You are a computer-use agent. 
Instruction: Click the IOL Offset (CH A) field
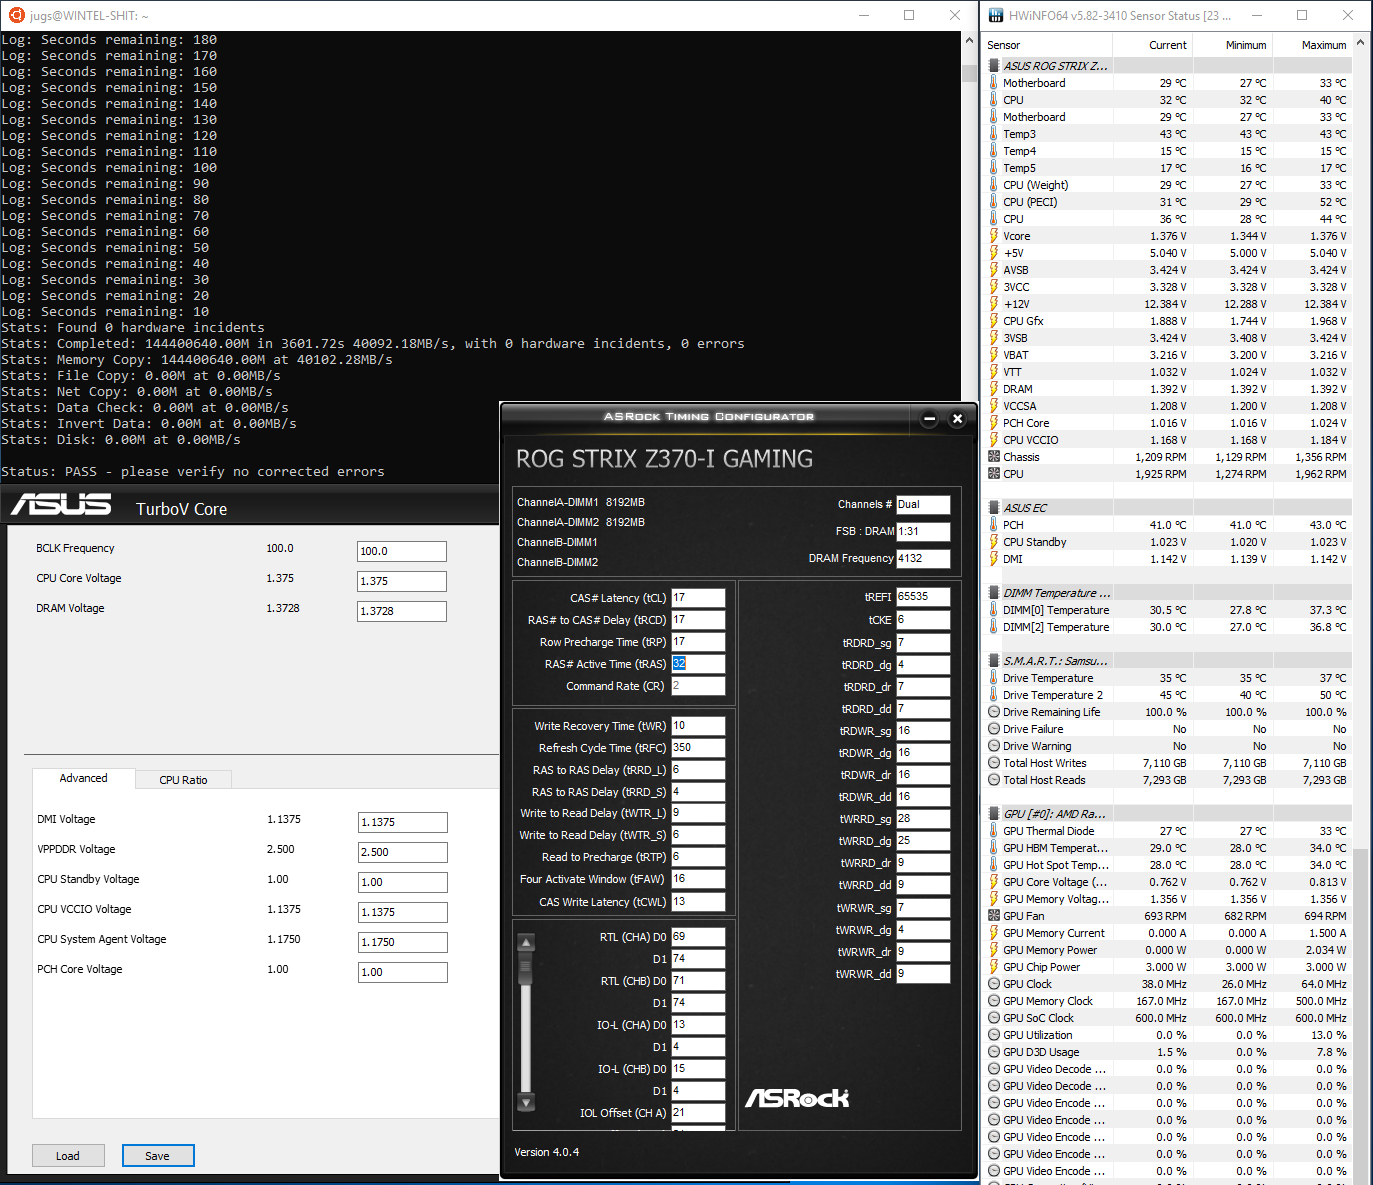(x=698, y=1113)
